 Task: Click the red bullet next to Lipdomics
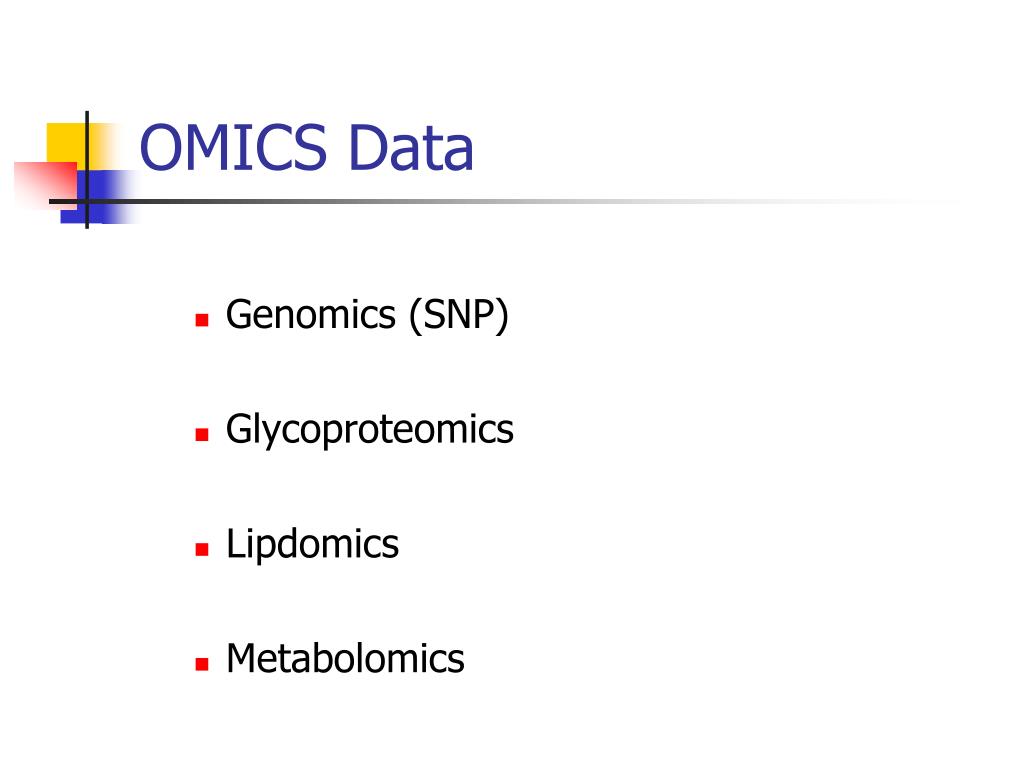(x=202, y=549)
